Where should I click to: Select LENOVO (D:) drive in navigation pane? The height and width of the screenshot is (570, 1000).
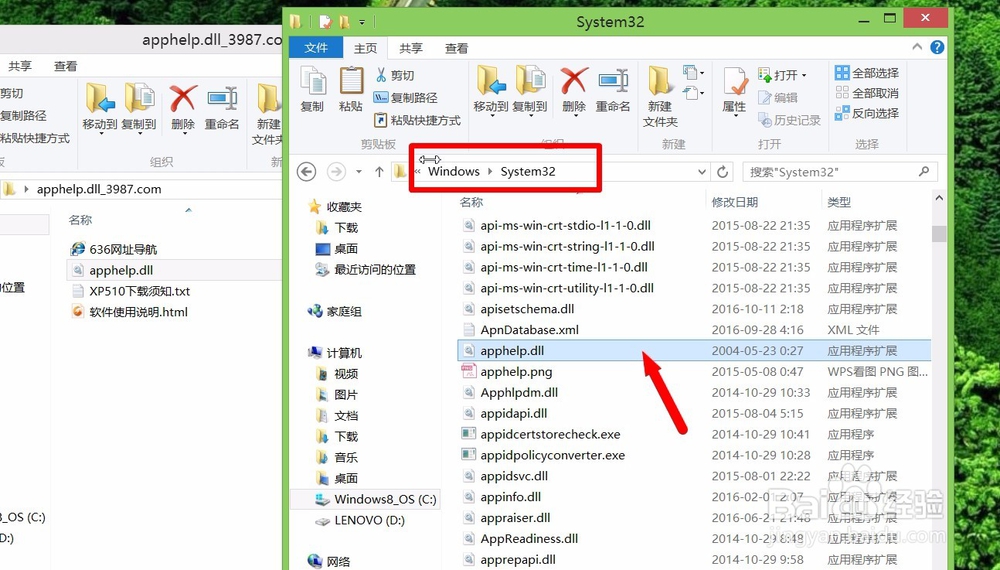tap(360, 520)
